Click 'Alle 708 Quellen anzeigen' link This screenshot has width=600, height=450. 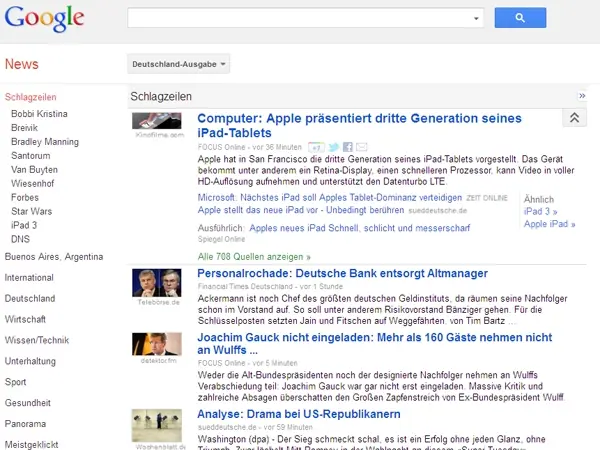[254, 257]
